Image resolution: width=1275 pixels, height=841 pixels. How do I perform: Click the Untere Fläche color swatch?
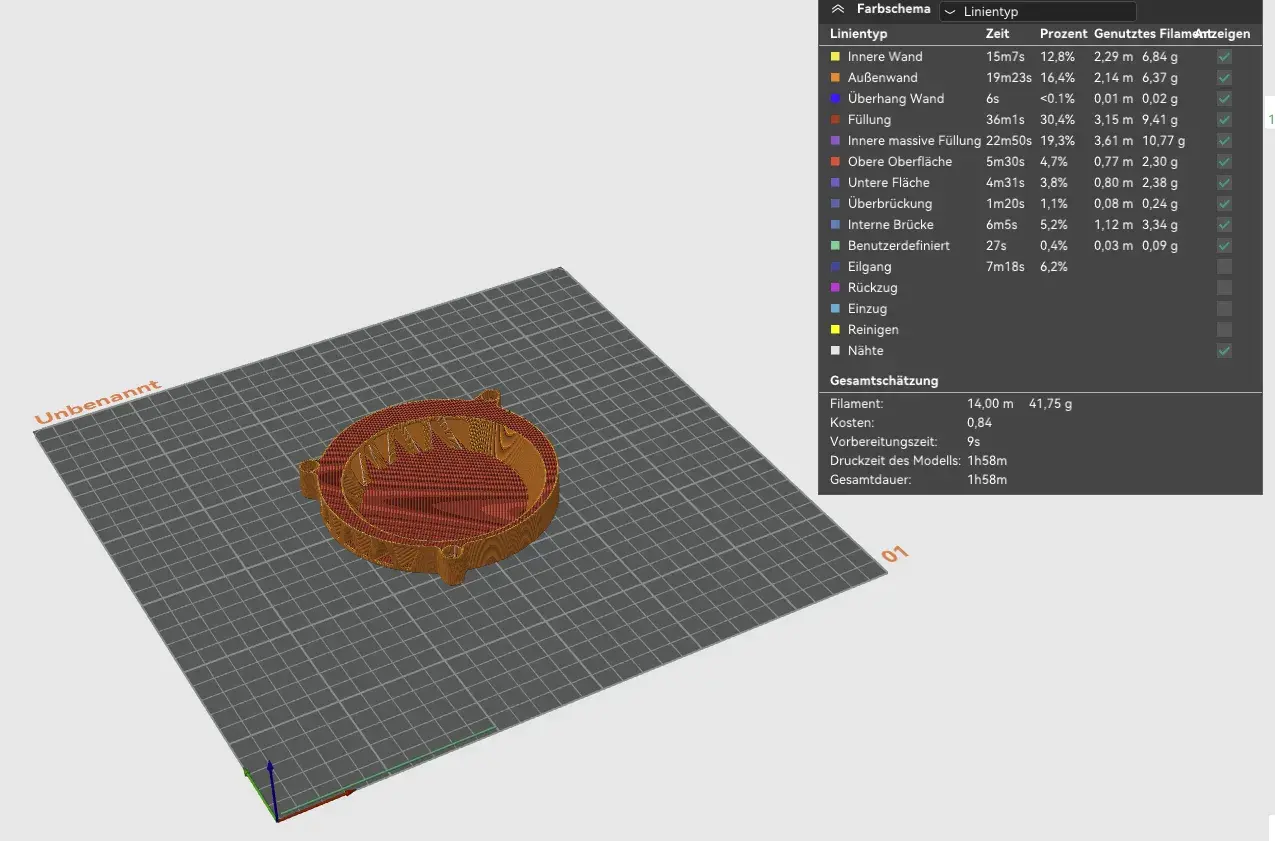[x=835, y=183]
